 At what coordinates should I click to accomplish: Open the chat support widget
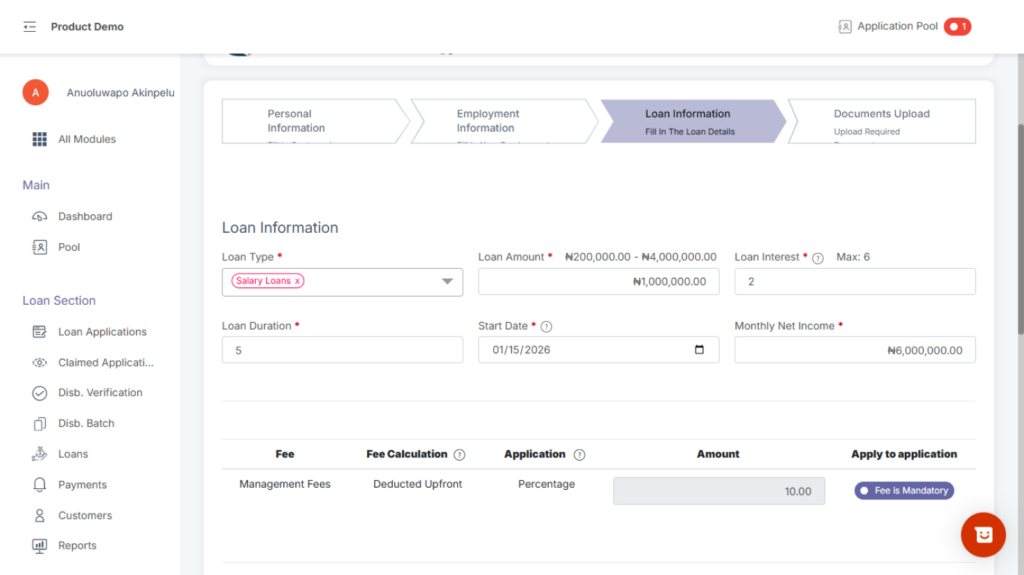point(983,535)
